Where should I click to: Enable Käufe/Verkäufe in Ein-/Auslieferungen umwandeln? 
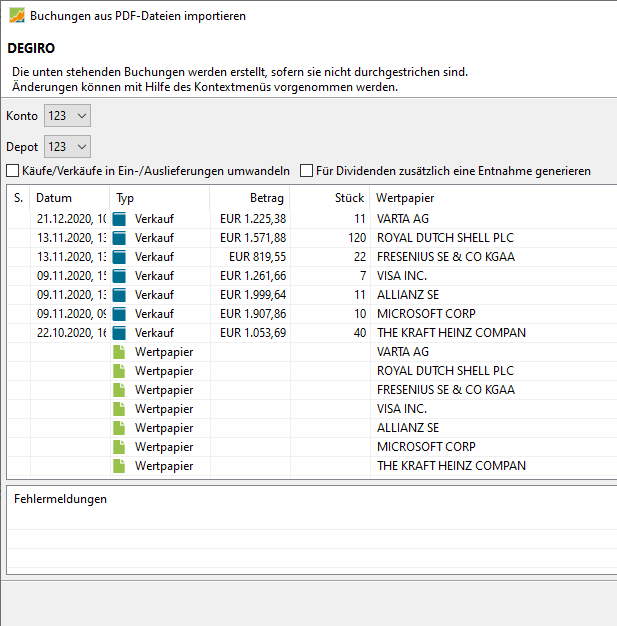(x=13, y=171)
